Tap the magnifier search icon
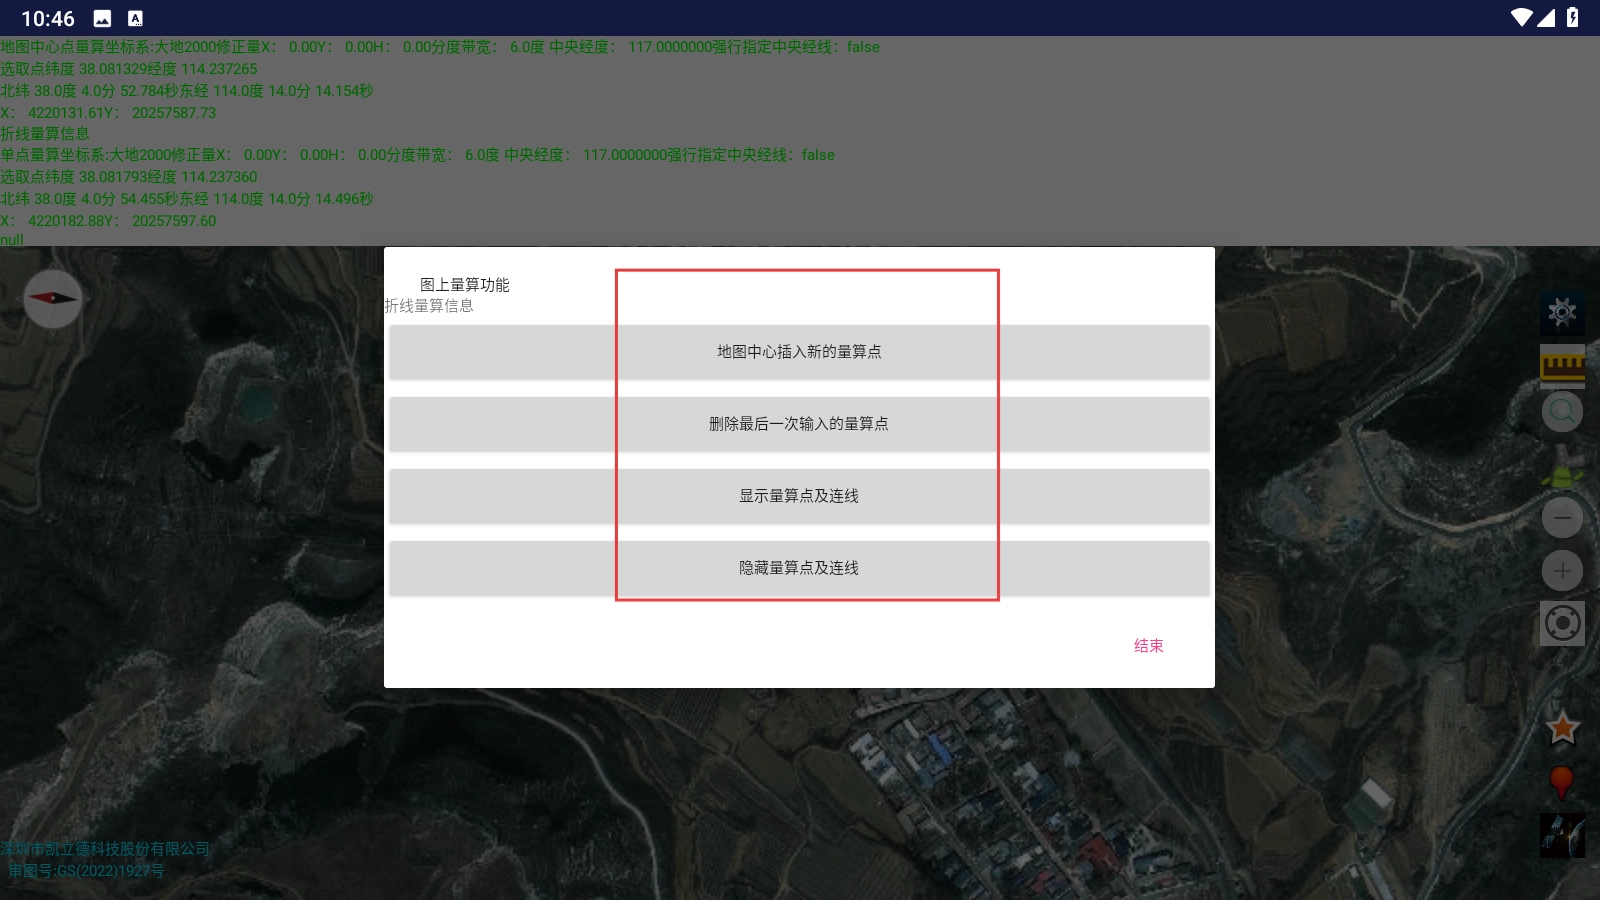Image resolution: width=1600 pixels, height=900 pixels. [1562, 411]
